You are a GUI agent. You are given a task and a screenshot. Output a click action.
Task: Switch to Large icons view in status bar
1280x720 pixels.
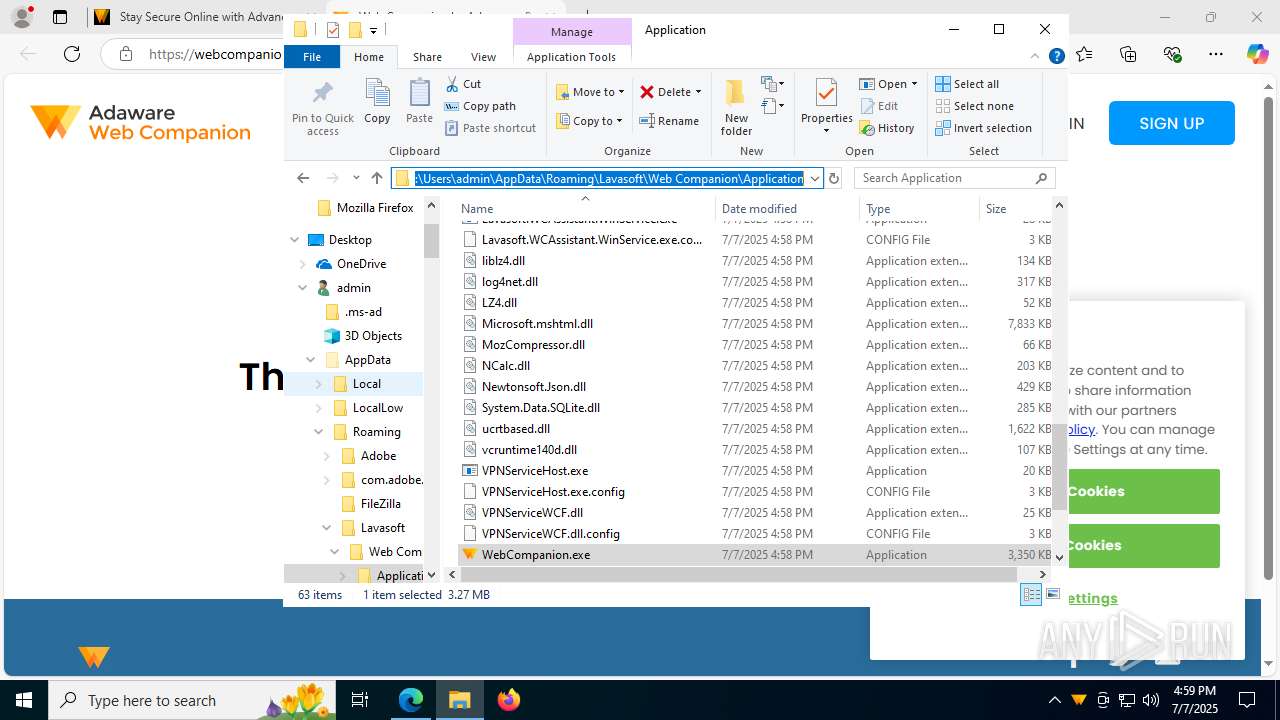coord(1053,594)
